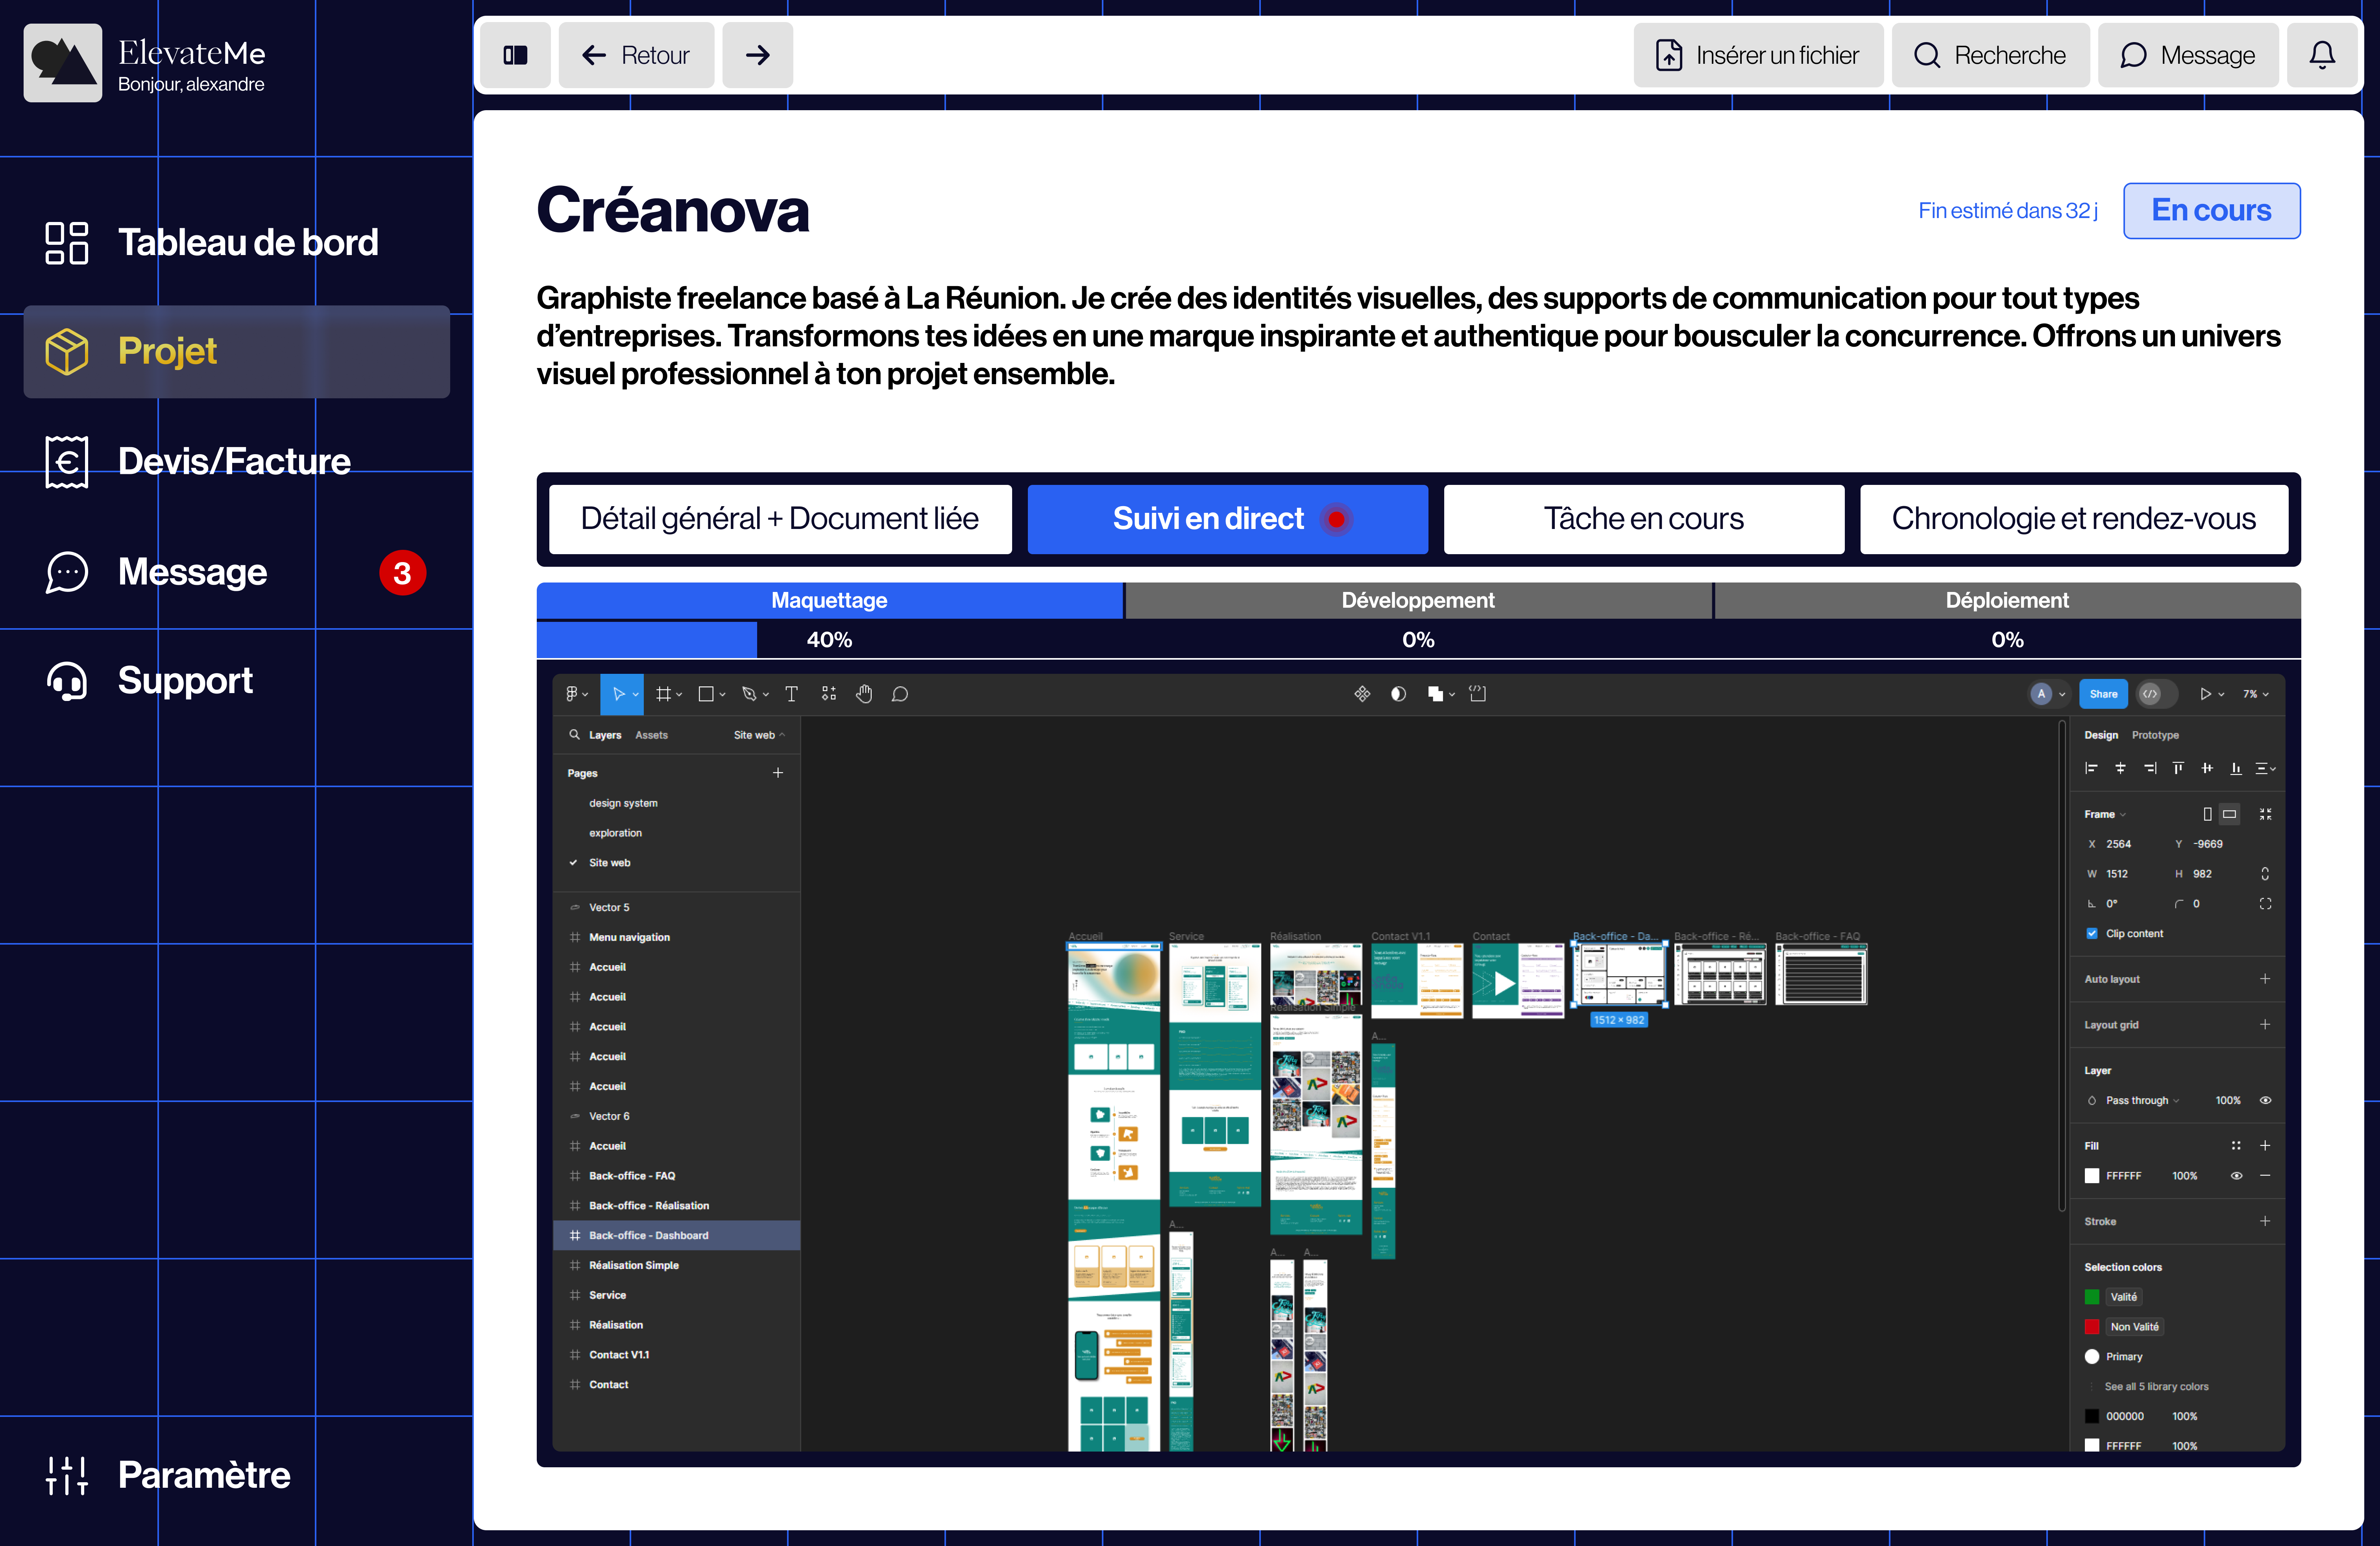This screenshot has height=1546, width=2380.
Task: Select the hand tool in Figma toolbar
Action: coord(864,694)
